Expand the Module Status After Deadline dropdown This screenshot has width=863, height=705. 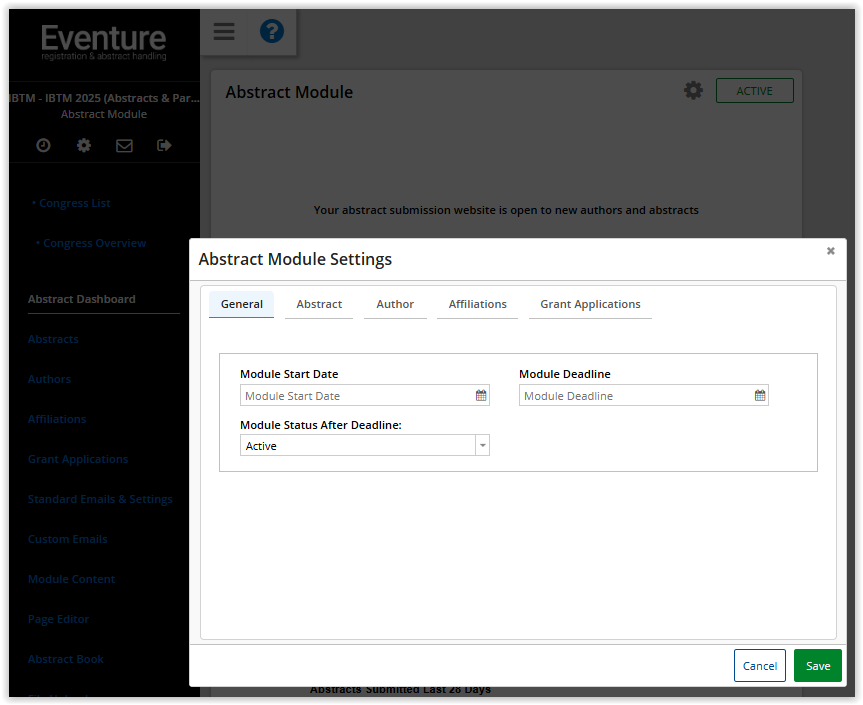coord(483,444)
